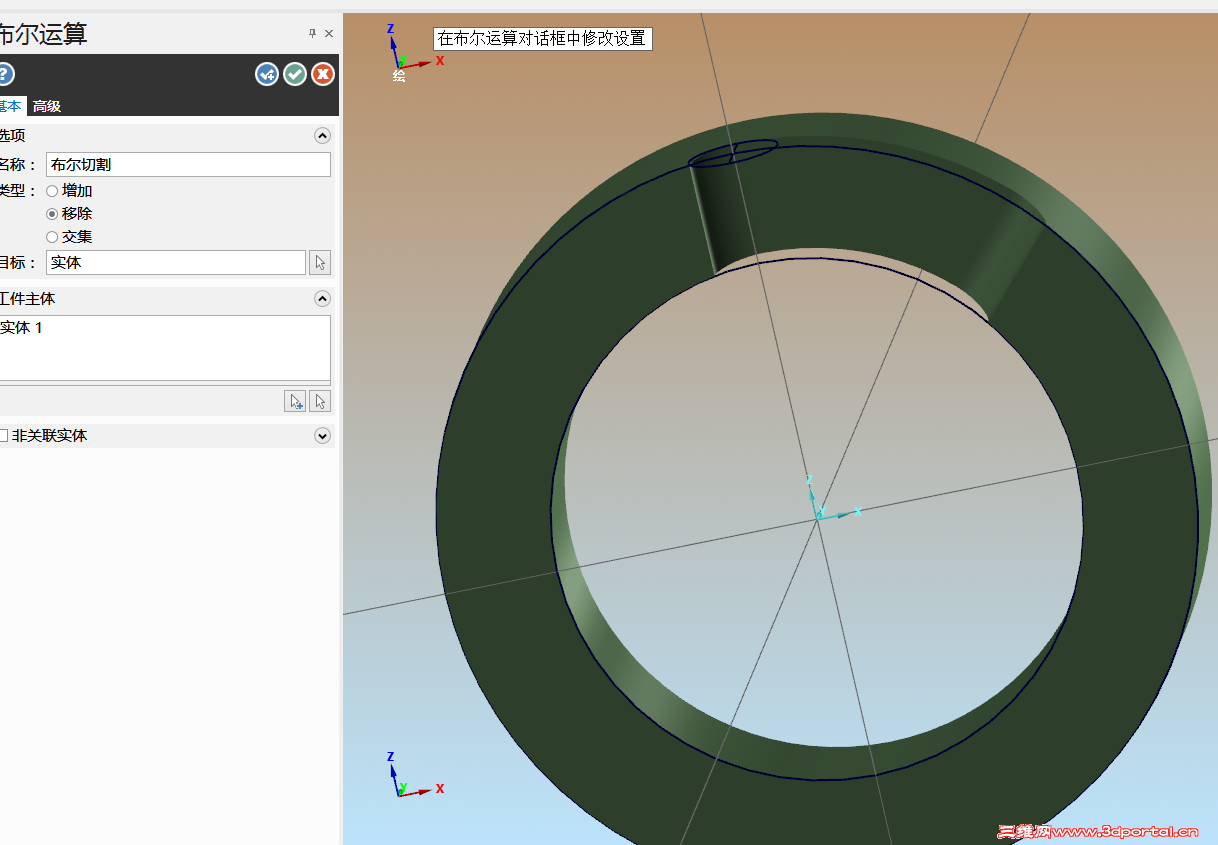Select the 移除 type radio button
1218x845 pixels.
[52, 214]
